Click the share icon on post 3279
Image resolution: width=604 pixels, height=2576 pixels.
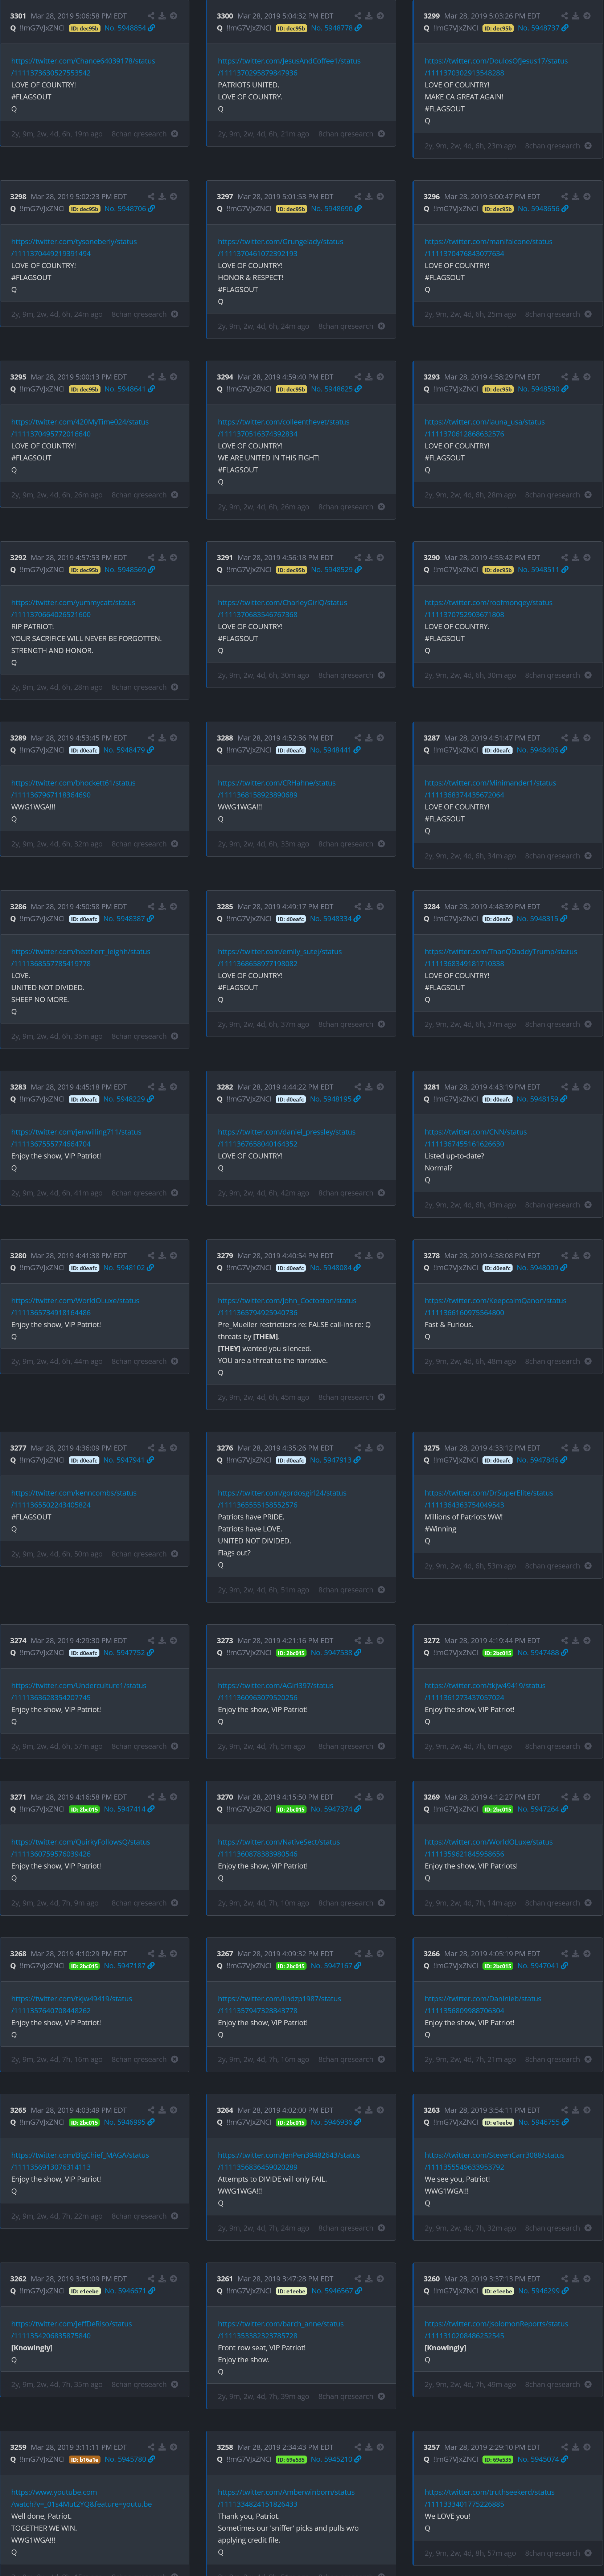358,1256
